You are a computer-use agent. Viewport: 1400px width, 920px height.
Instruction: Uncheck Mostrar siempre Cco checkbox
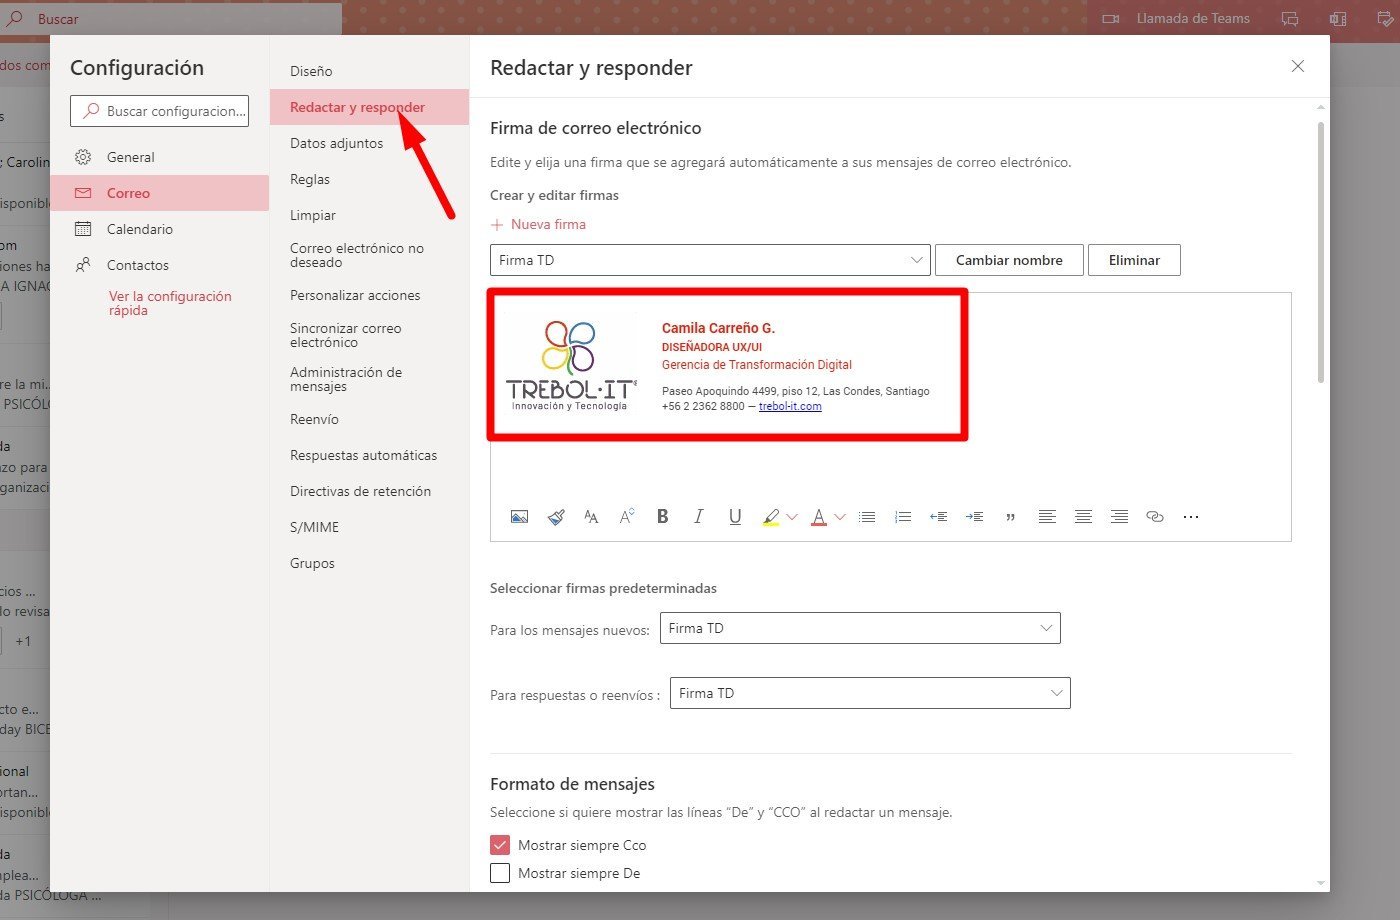click(x=500, y=845)
